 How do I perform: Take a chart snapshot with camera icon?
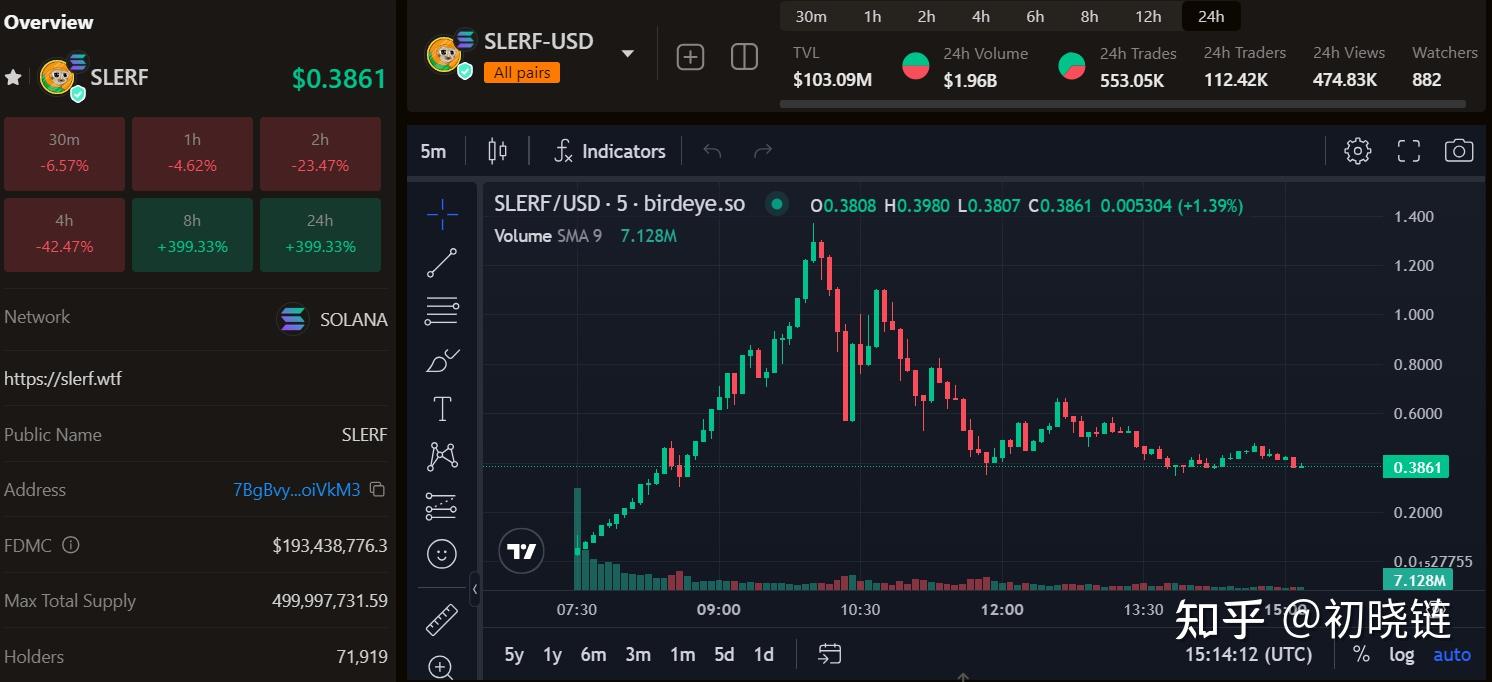(x=1459, y=151)
